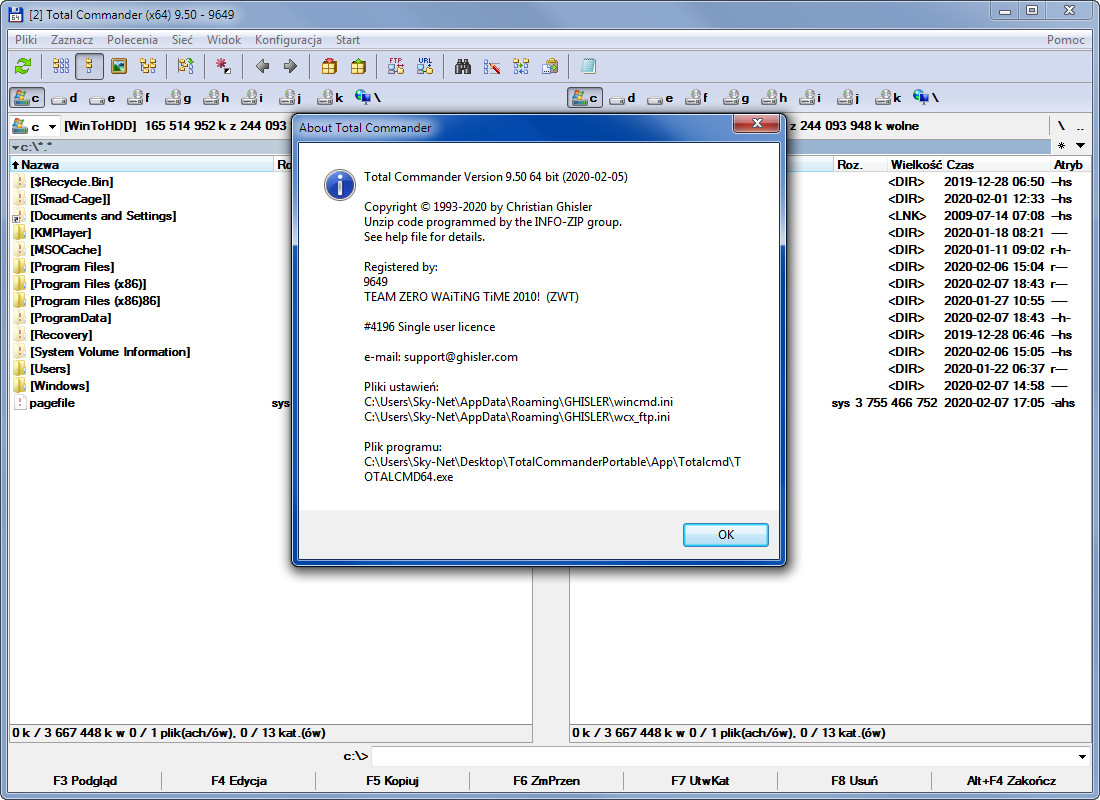Switch to brief file list view icon
This screenshot has height=800, width=1100.
(61, 67)
